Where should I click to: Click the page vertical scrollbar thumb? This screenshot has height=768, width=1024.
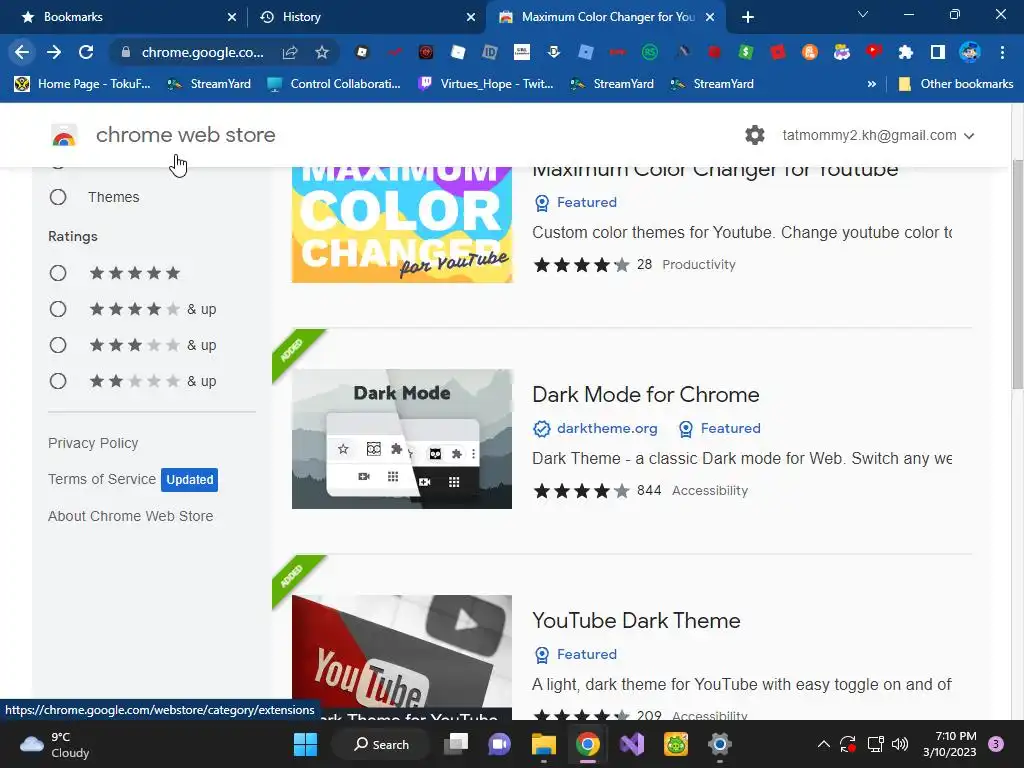(x=1017, y=274)
